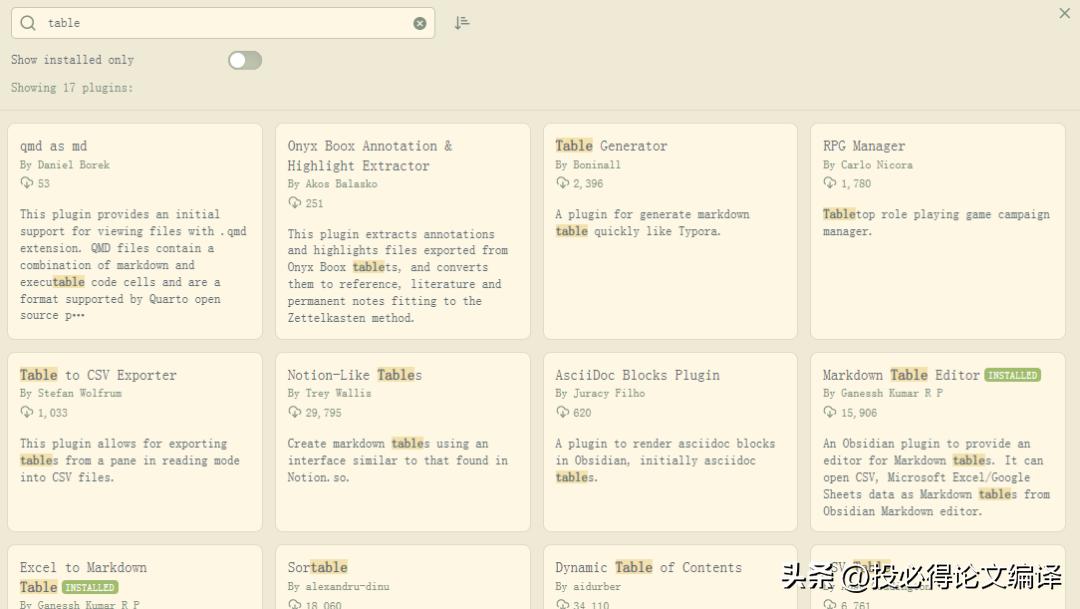
Task: Toggle Show installed only switch
Action: click(245, 60)
